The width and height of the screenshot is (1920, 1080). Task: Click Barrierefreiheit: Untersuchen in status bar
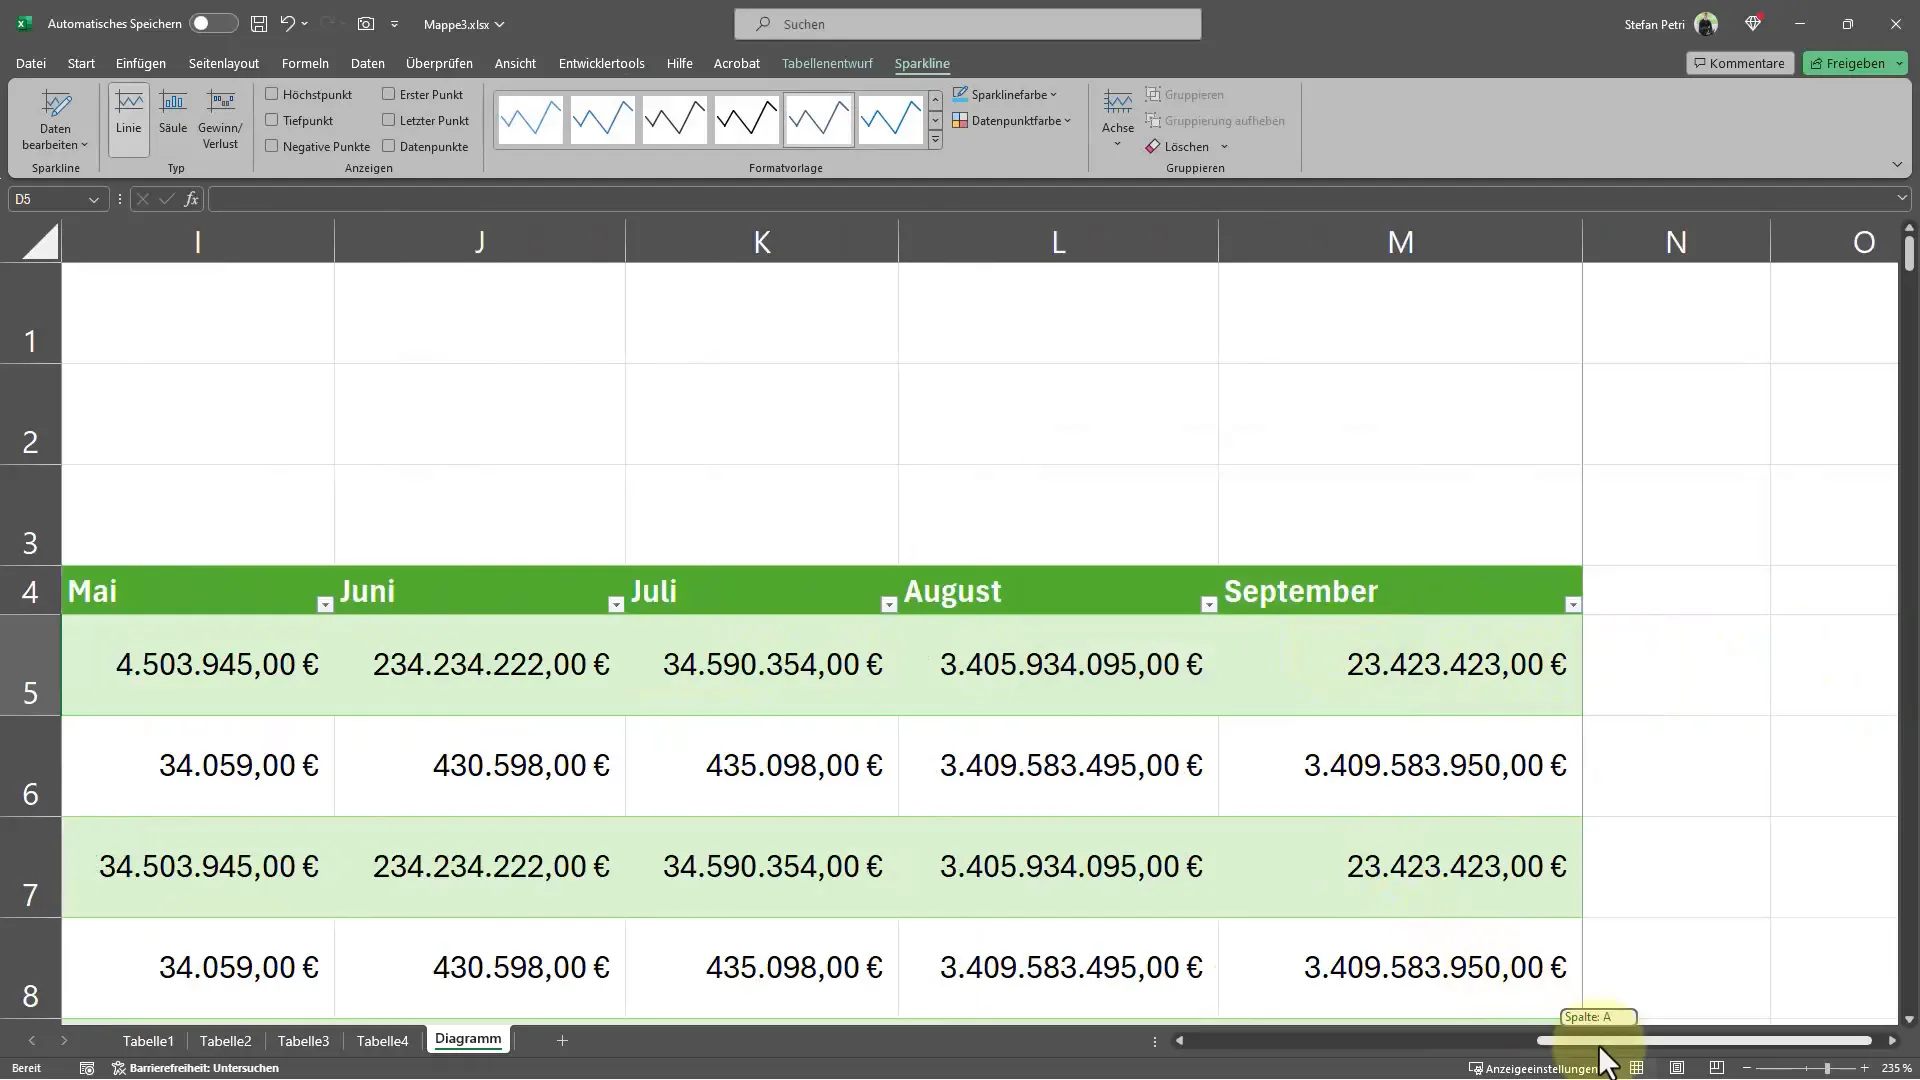pyautogui.click(x=196, y=1068)
